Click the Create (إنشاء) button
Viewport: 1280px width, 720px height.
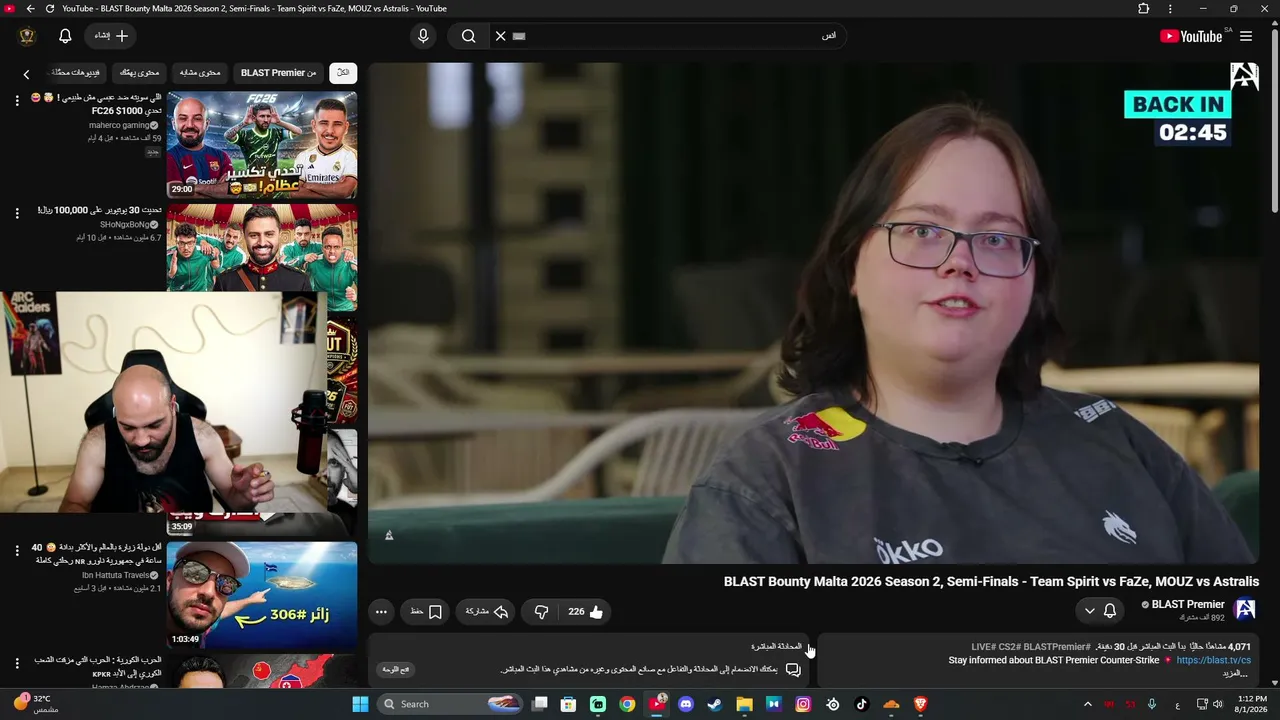pyautogui.click(x=111, y=36)
